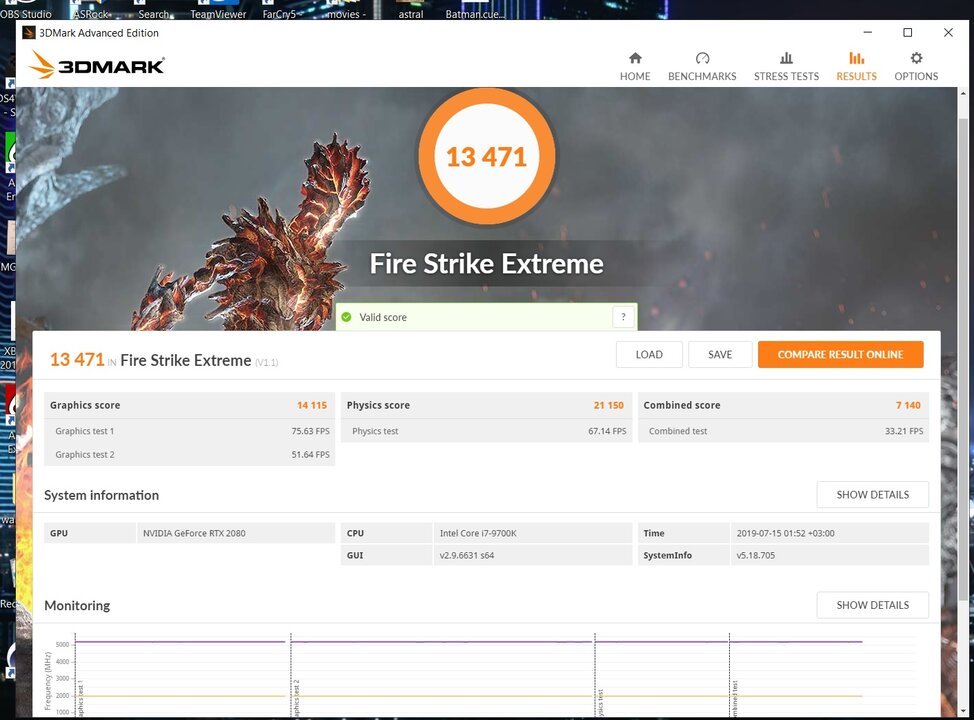Click the OBS Studio desktop shortcut
The height and width of the screenshot is (720, 974).
(26, 11)
